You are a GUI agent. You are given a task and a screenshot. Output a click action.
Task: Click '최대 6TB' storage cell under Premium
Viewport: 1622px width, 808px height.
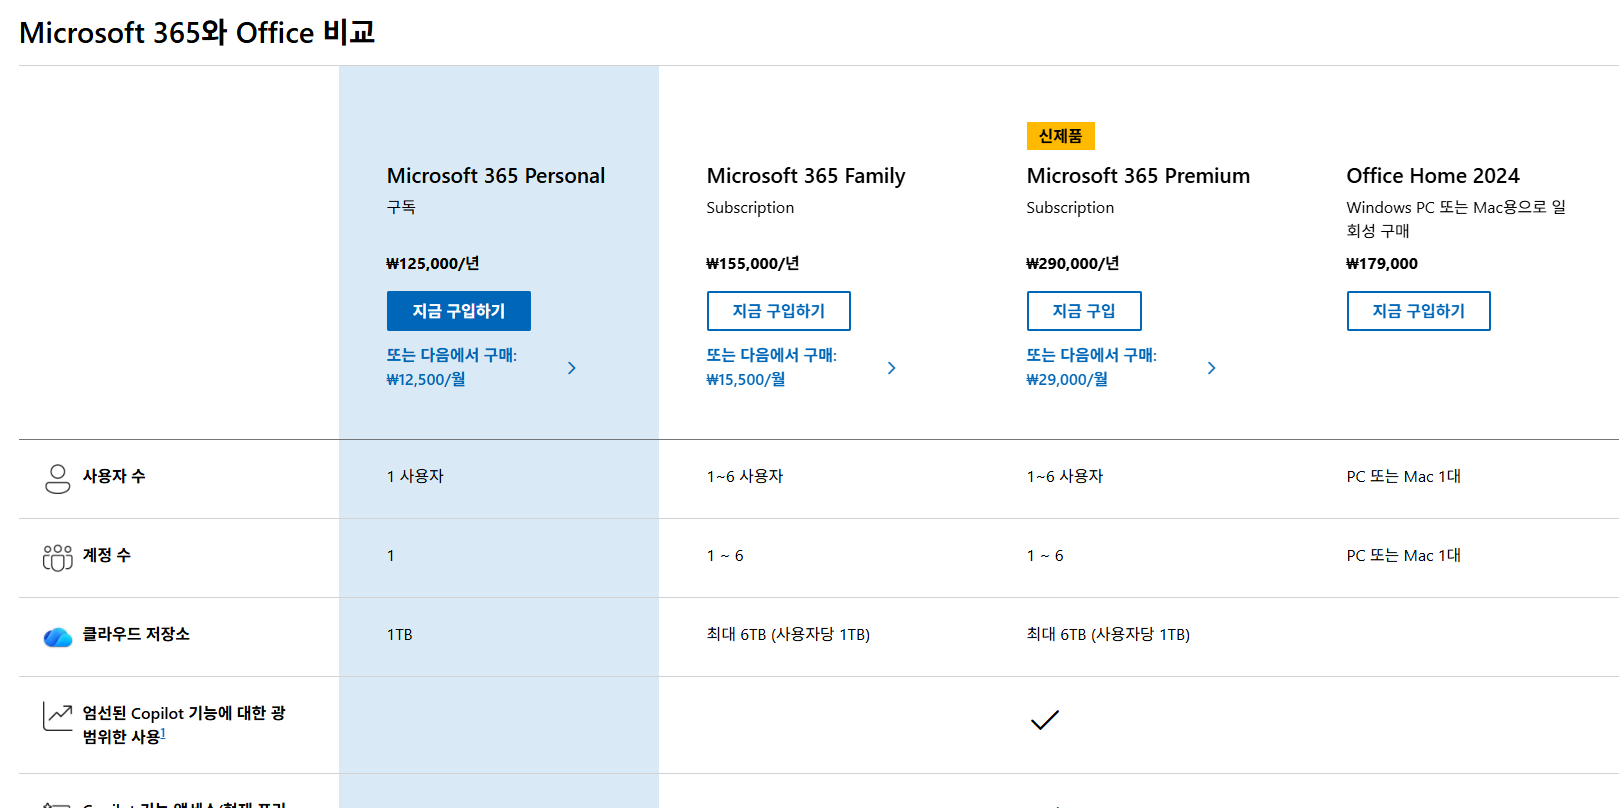coord(1108,634)
